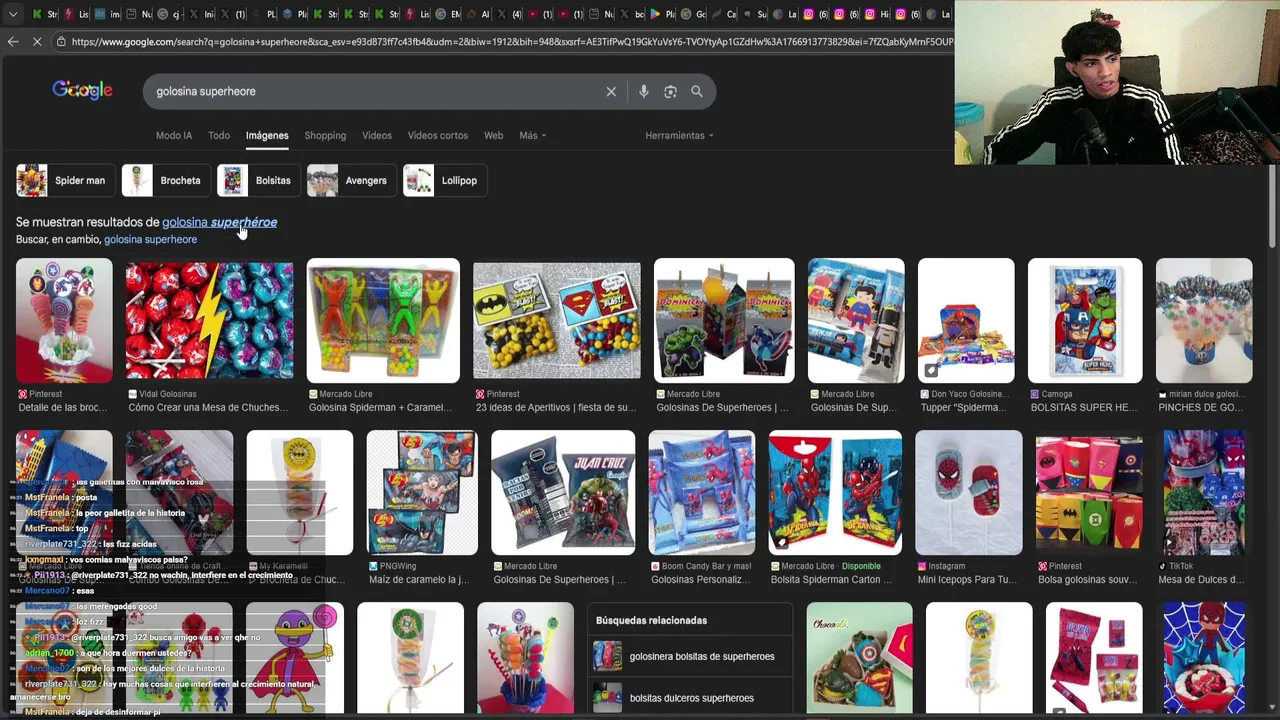Switch to the Todo results tab
This screenshot has height=720, width=1280.
pos(219,135)
